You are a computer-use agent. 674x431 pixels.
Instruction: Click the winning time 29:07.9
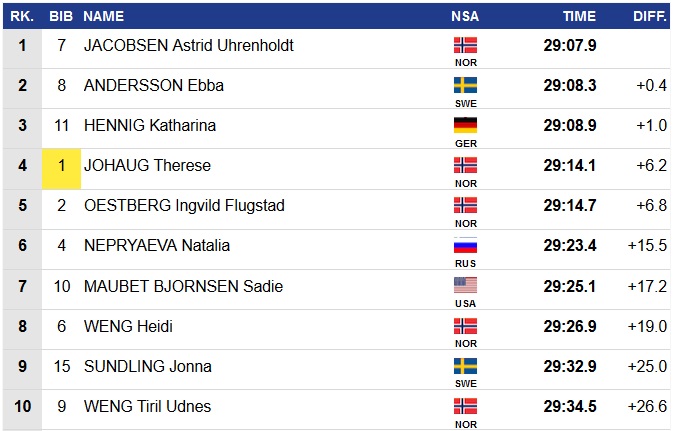coord(570,46)
